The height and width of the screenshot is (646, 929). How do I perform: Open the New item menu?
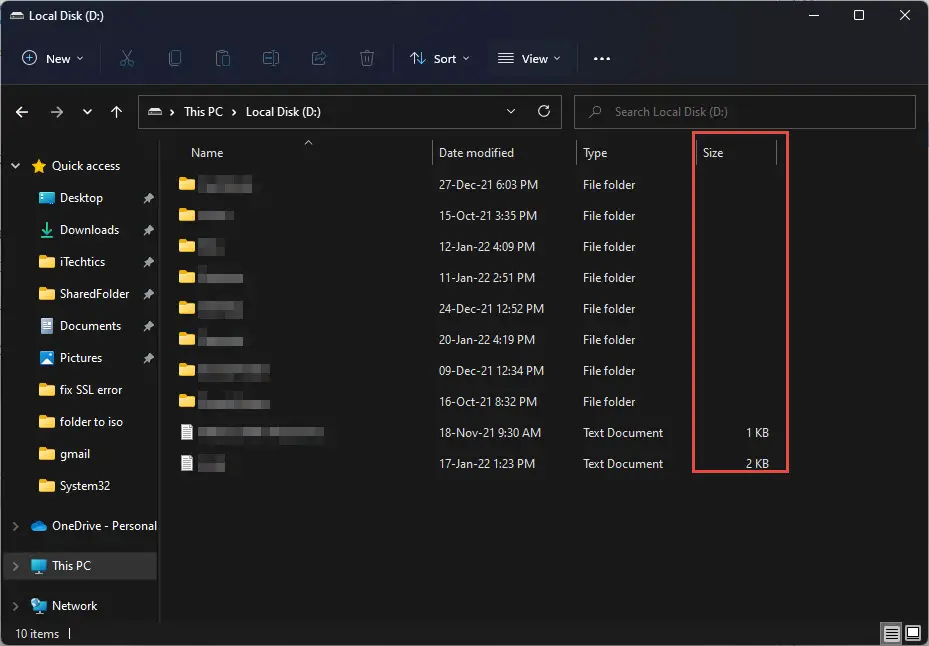[53, 59]
